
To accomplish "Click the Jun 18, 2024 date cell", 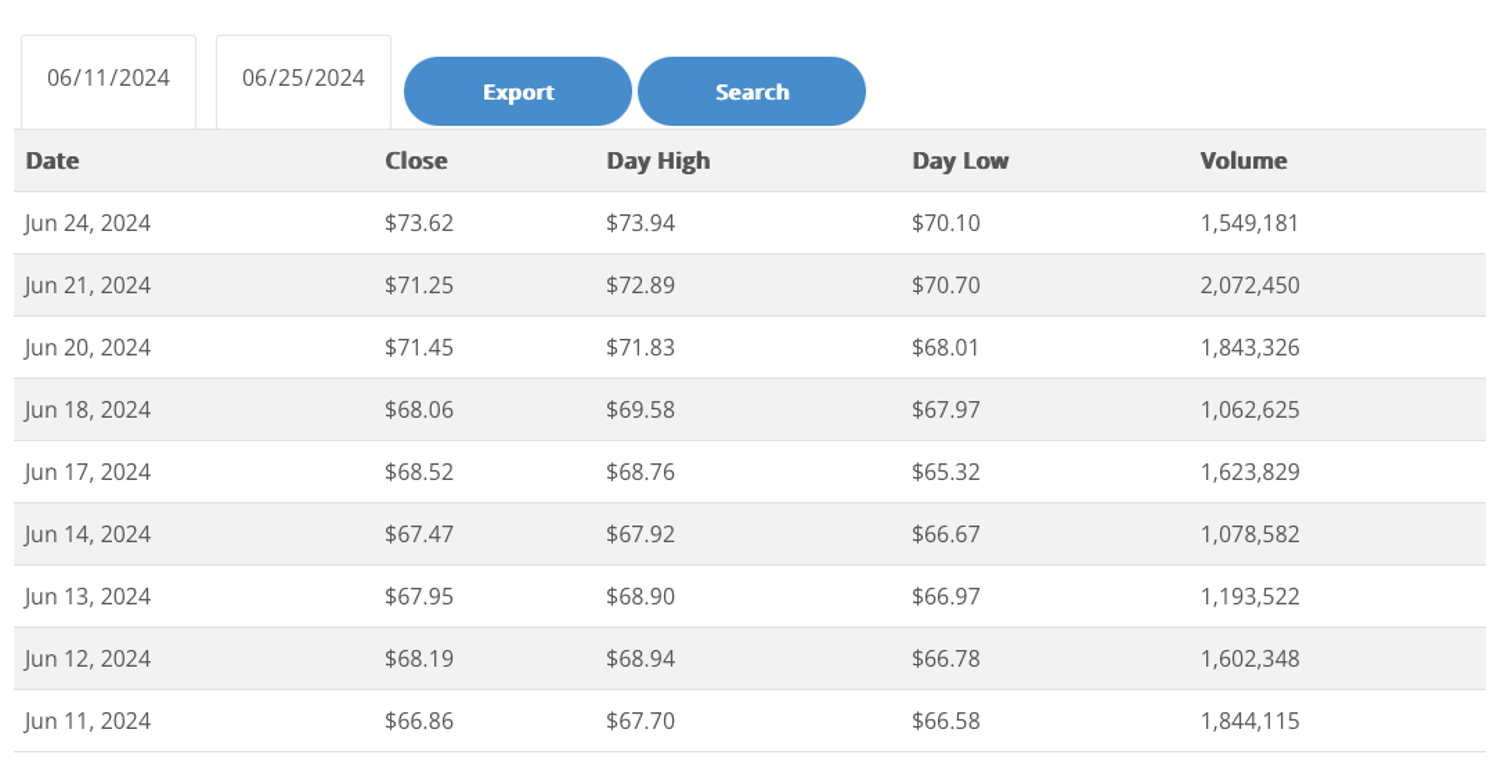I will tap(88, 410).
